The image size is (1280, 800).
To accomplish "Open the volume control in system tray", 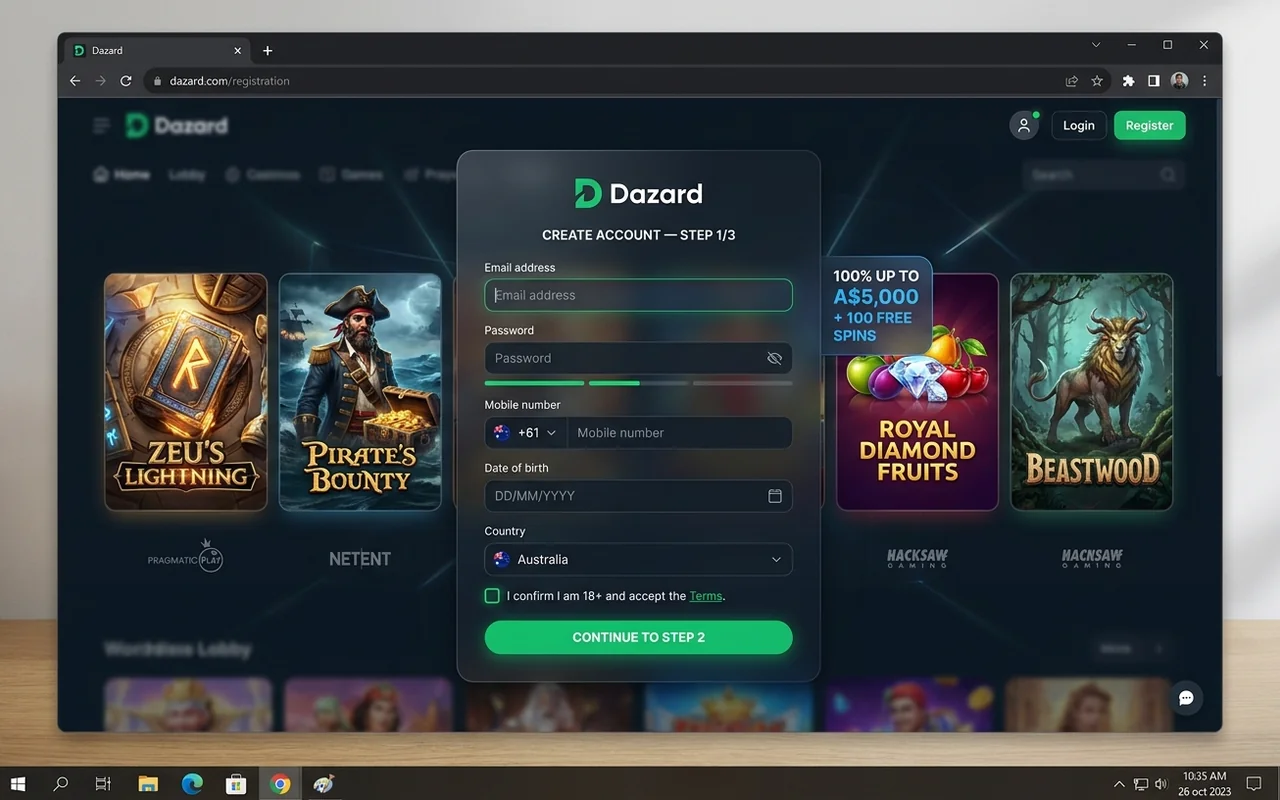I will [x=1161, y=784].
